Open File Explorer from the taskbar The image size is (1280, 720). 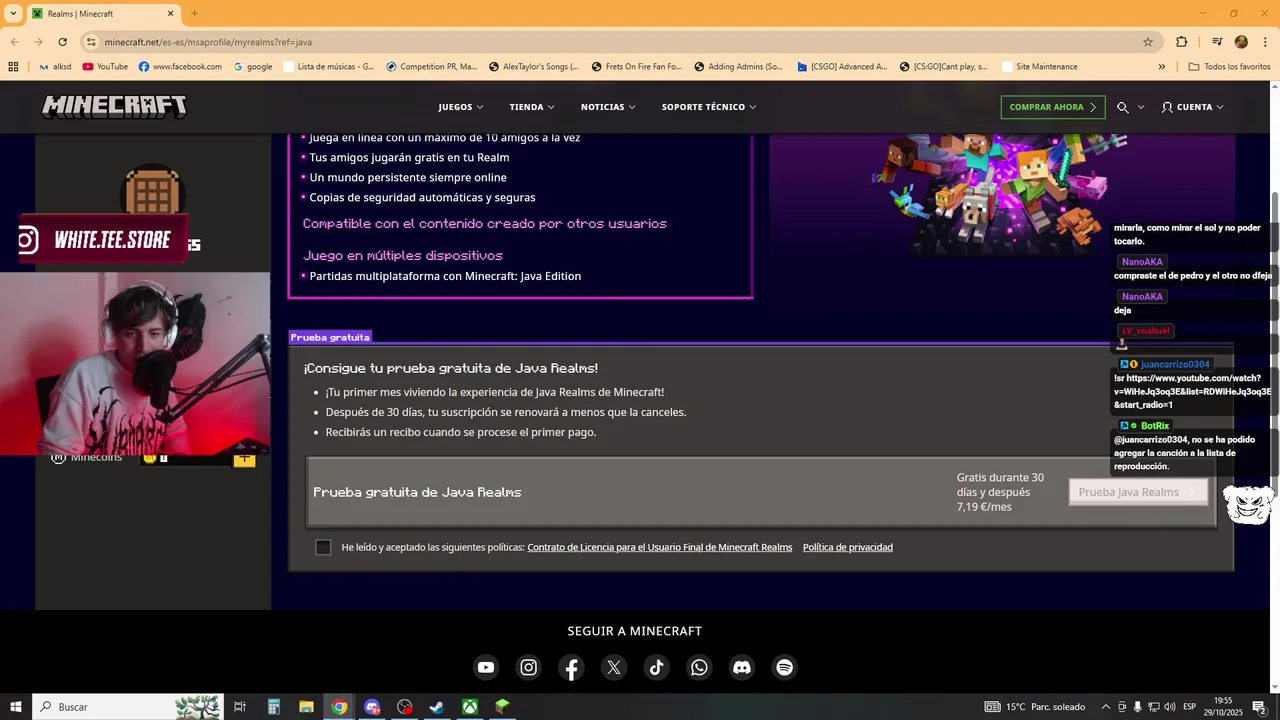(x=306, y=707)
